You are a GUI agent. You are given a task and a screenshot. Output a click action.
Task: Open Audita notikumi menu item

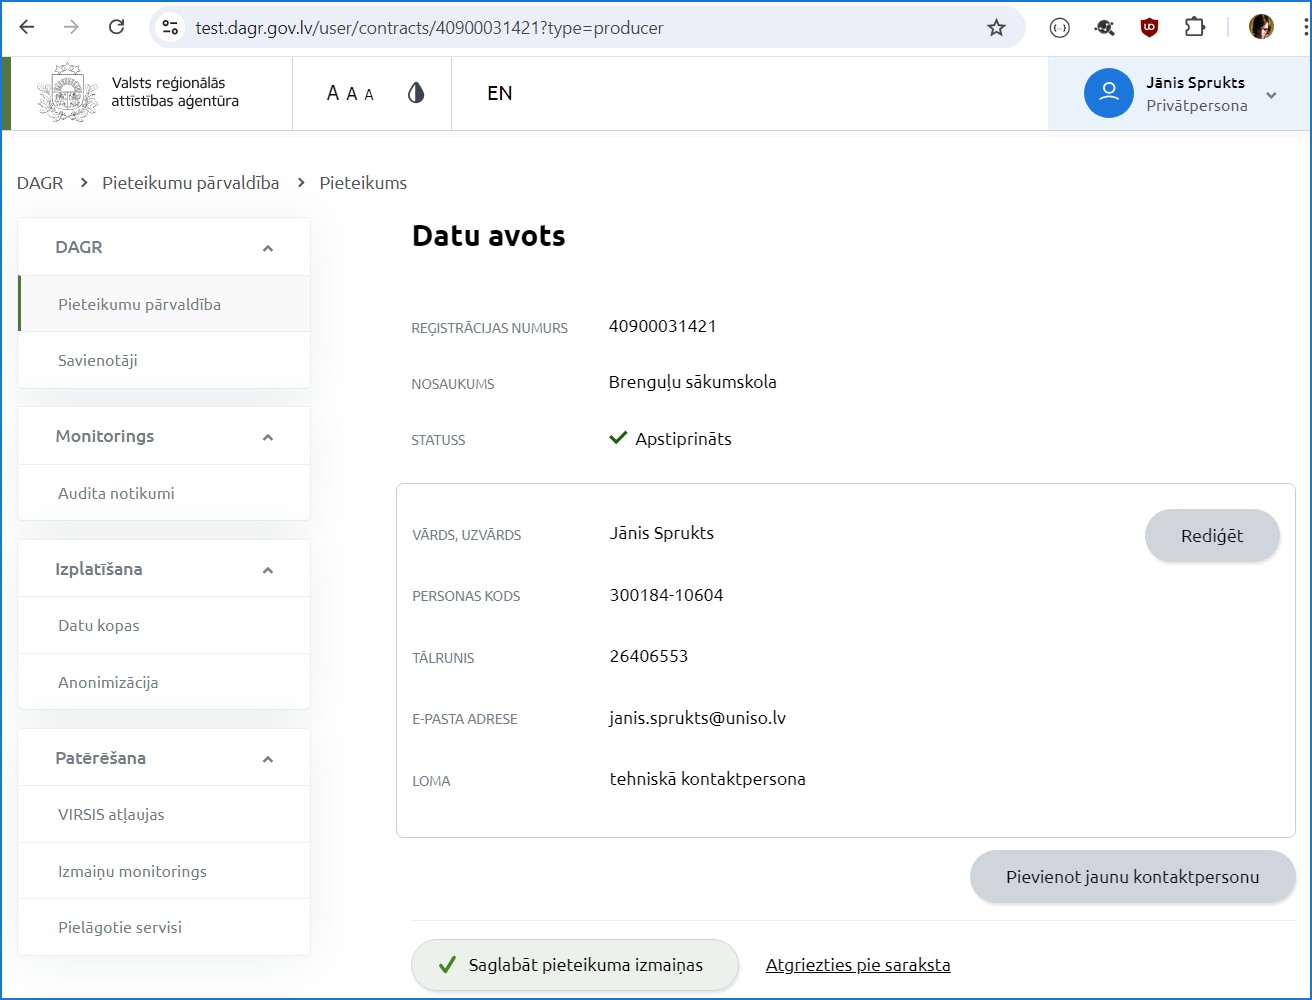(164, 493)
